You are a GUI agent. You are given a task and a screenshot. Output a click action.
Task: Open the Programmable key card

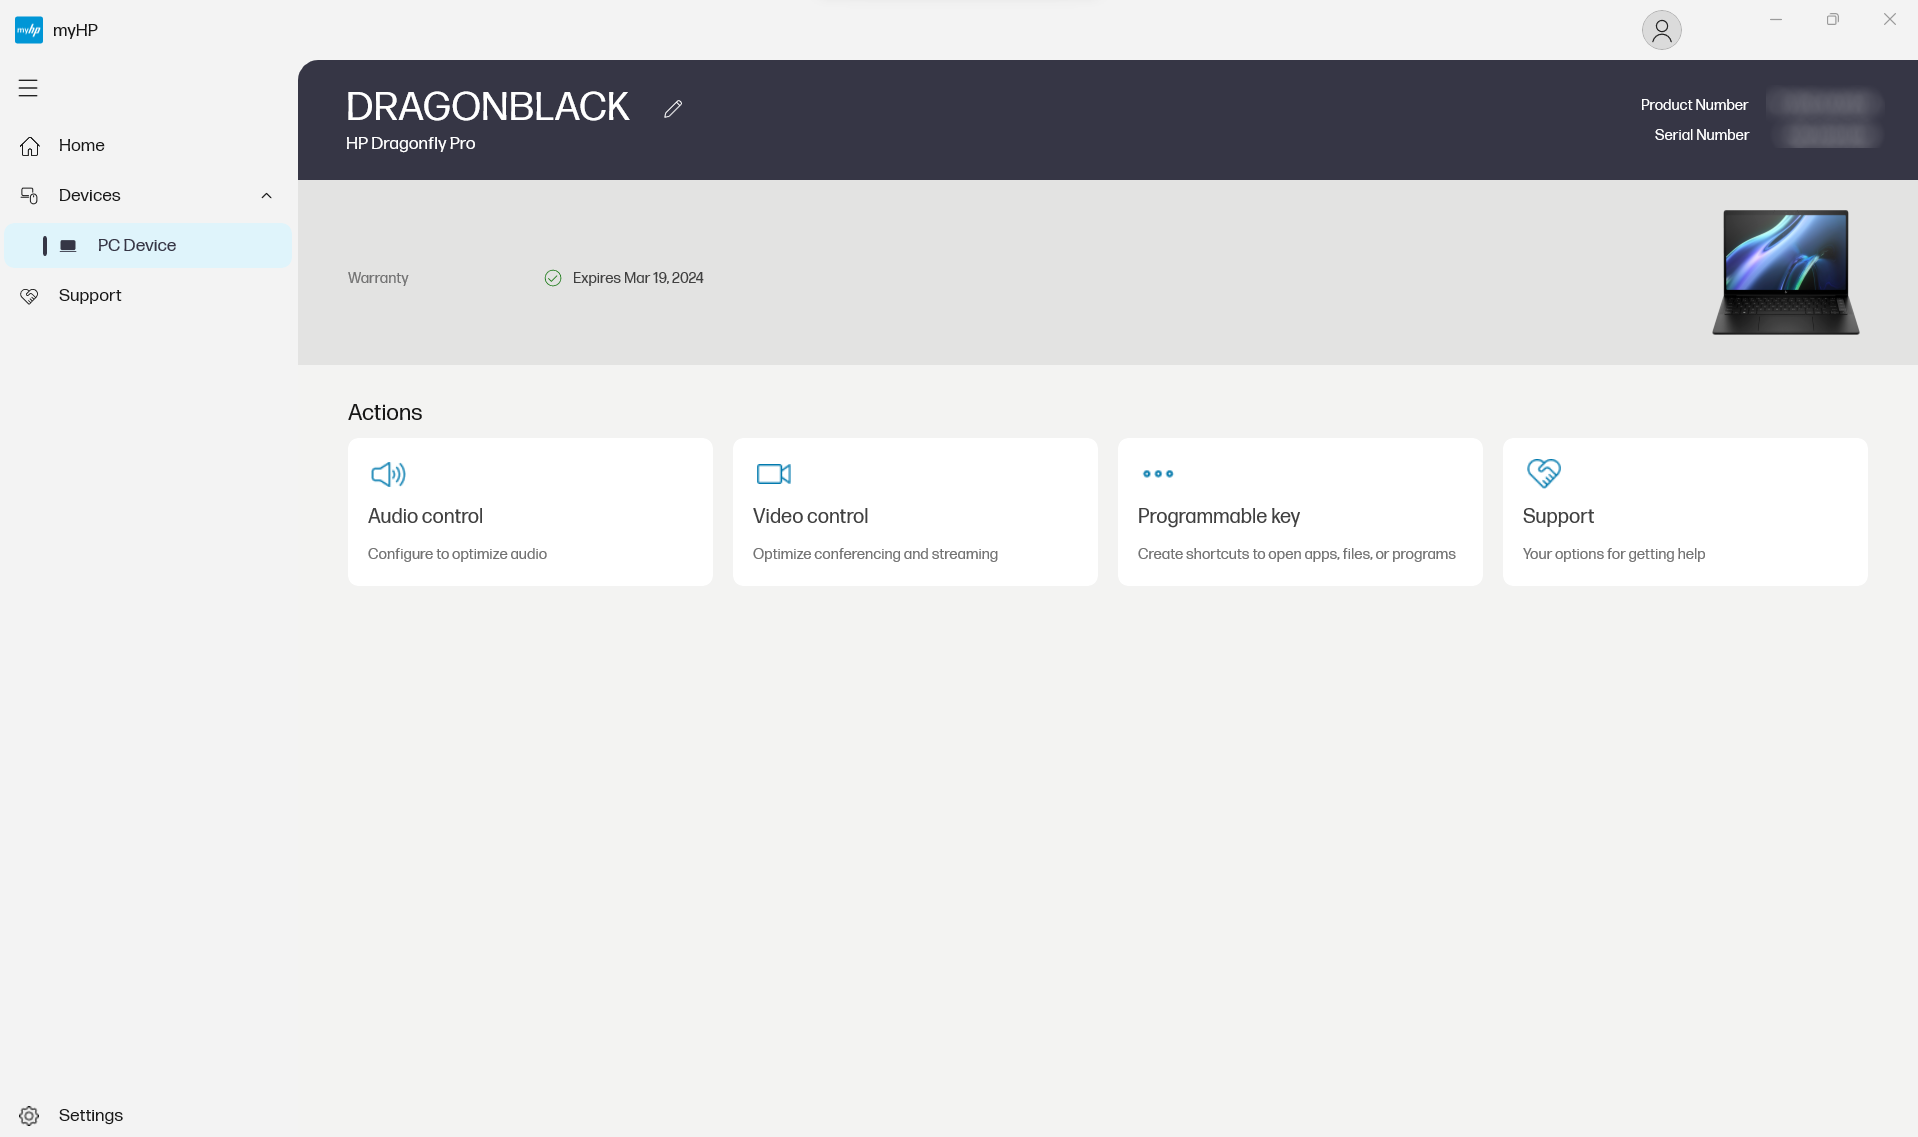1300,512
